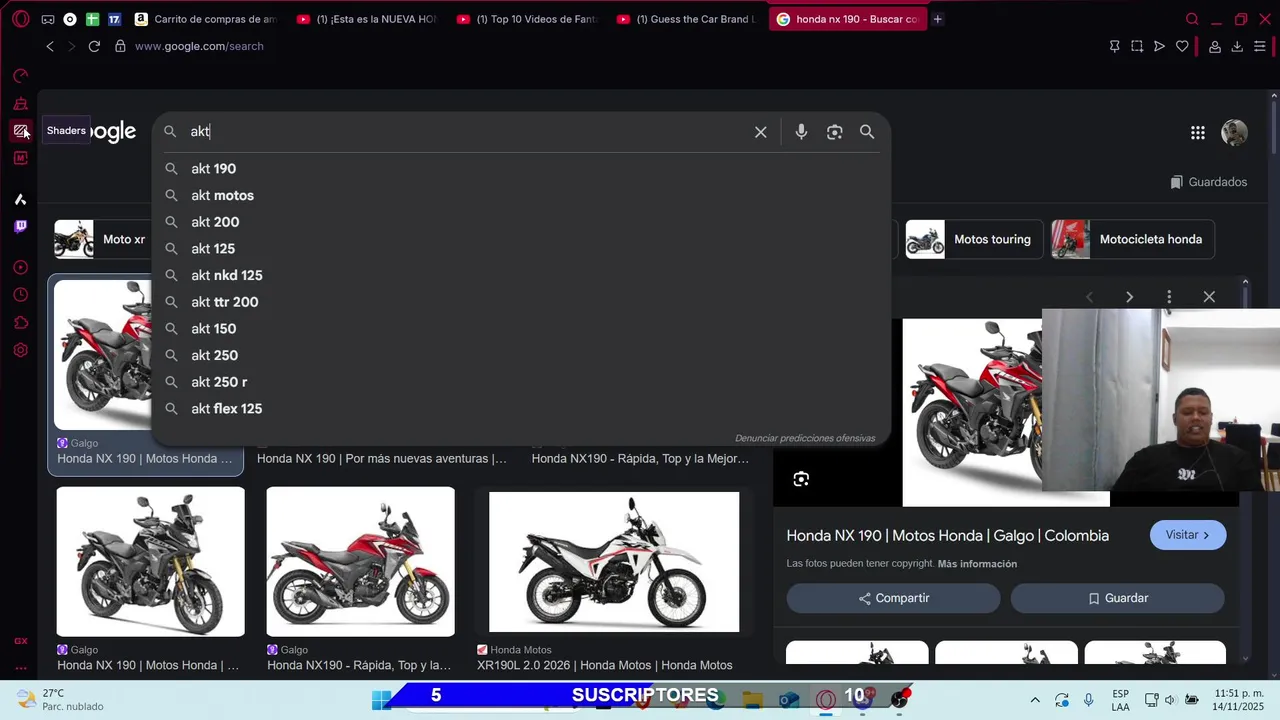Choose suggestion akt 250 r
The height and width of the screenshot is (720, 1280).
520,382
